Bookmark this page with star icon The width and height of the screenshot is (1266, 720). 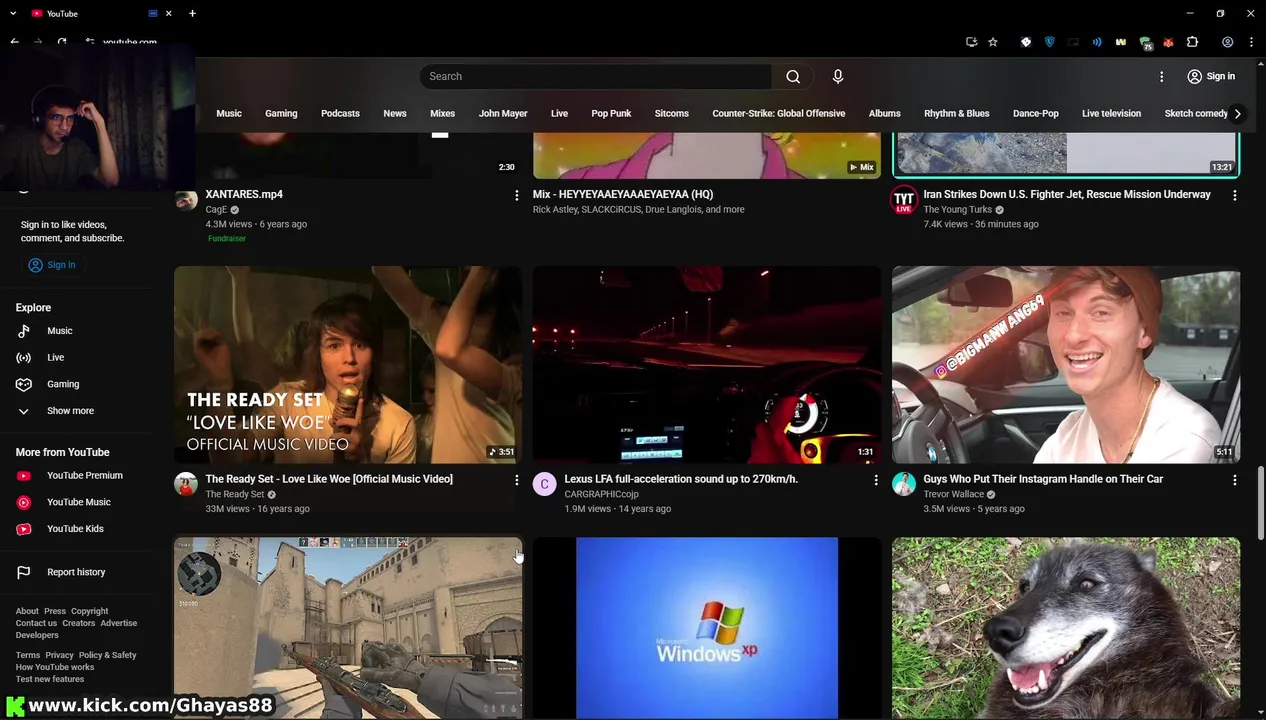click(993, 42)
